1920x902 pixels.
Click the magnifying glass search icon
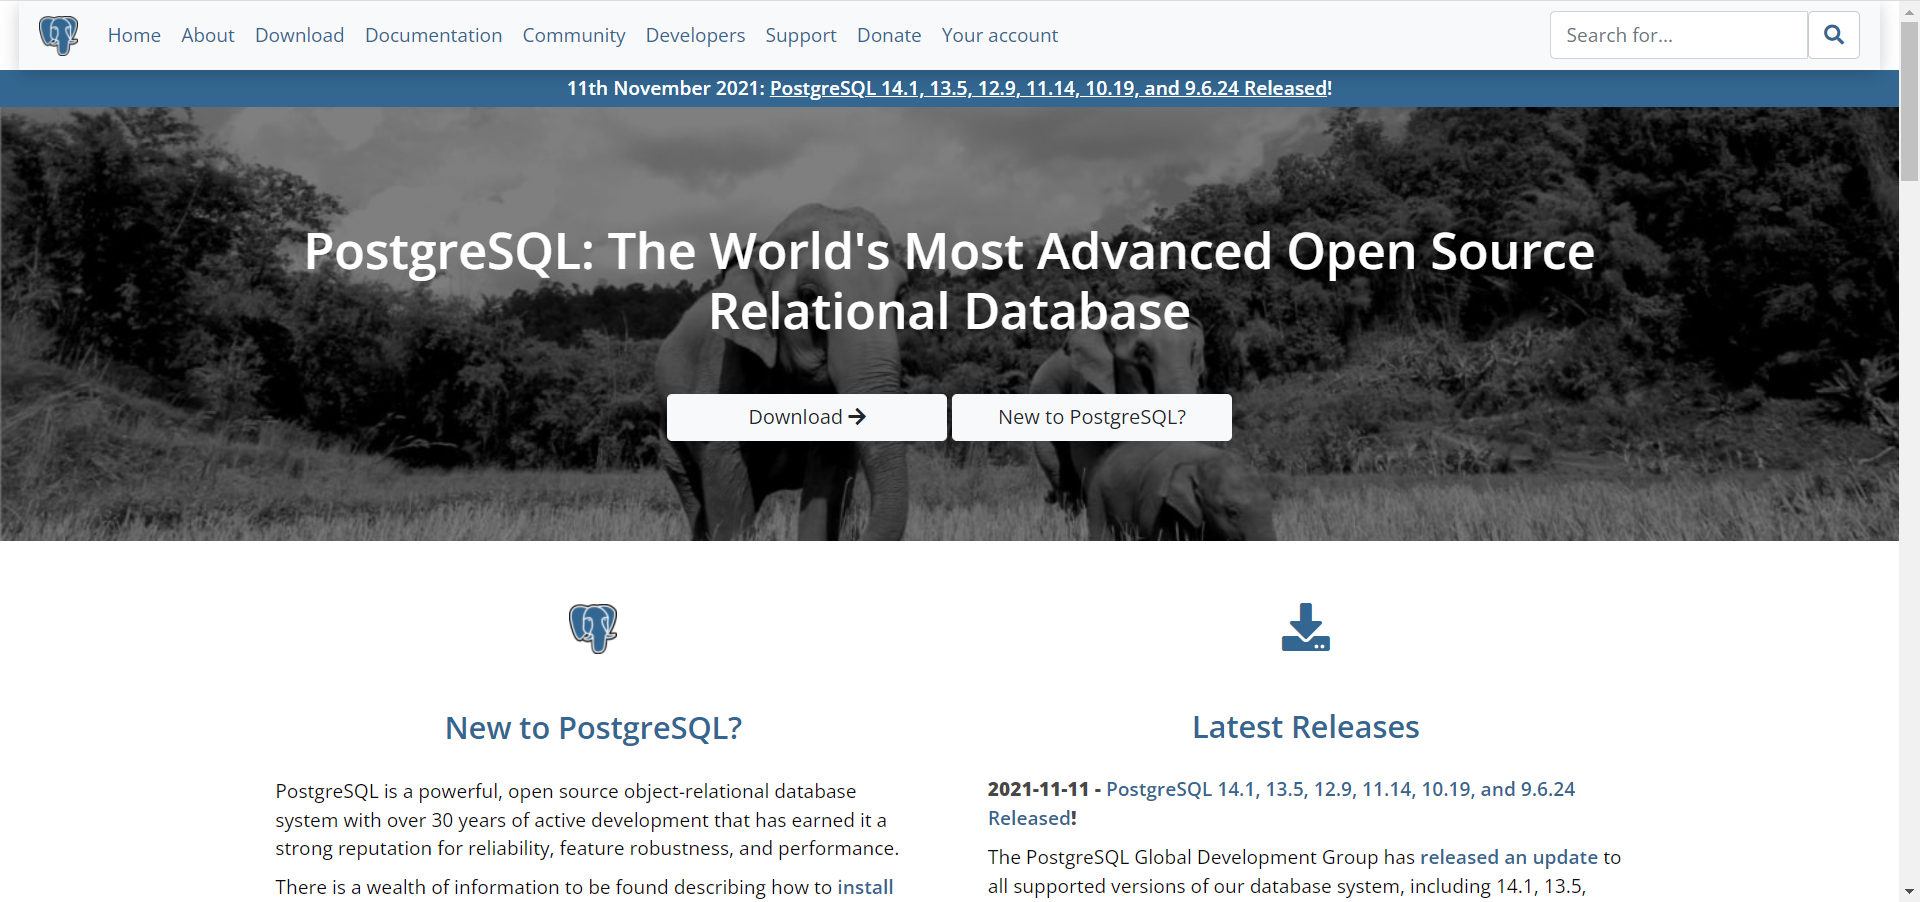coord(1834,34)
